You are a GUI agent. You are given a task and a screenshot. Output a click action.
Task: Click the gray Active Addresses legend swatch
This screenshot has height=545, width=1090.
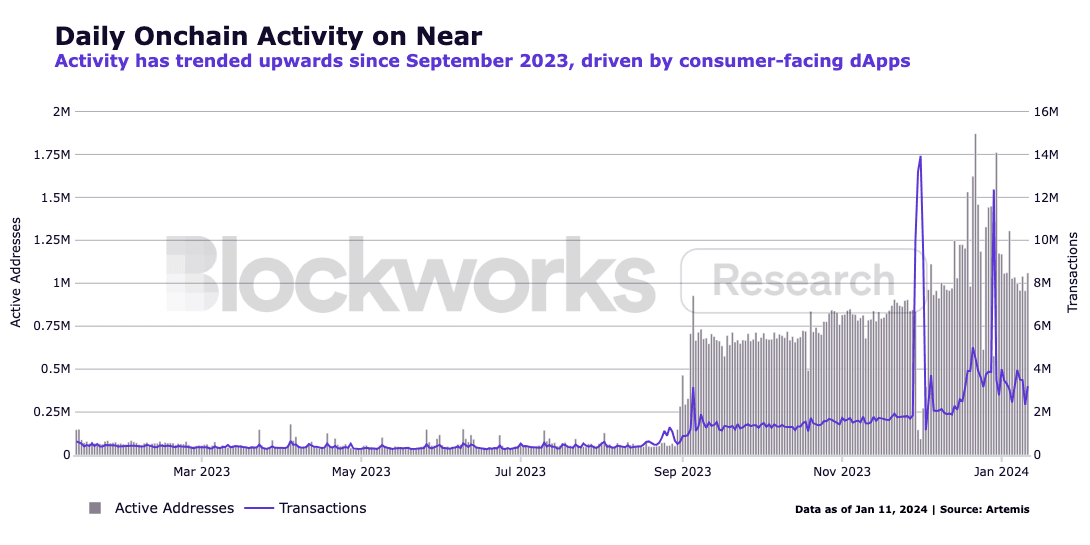(95, 508)
